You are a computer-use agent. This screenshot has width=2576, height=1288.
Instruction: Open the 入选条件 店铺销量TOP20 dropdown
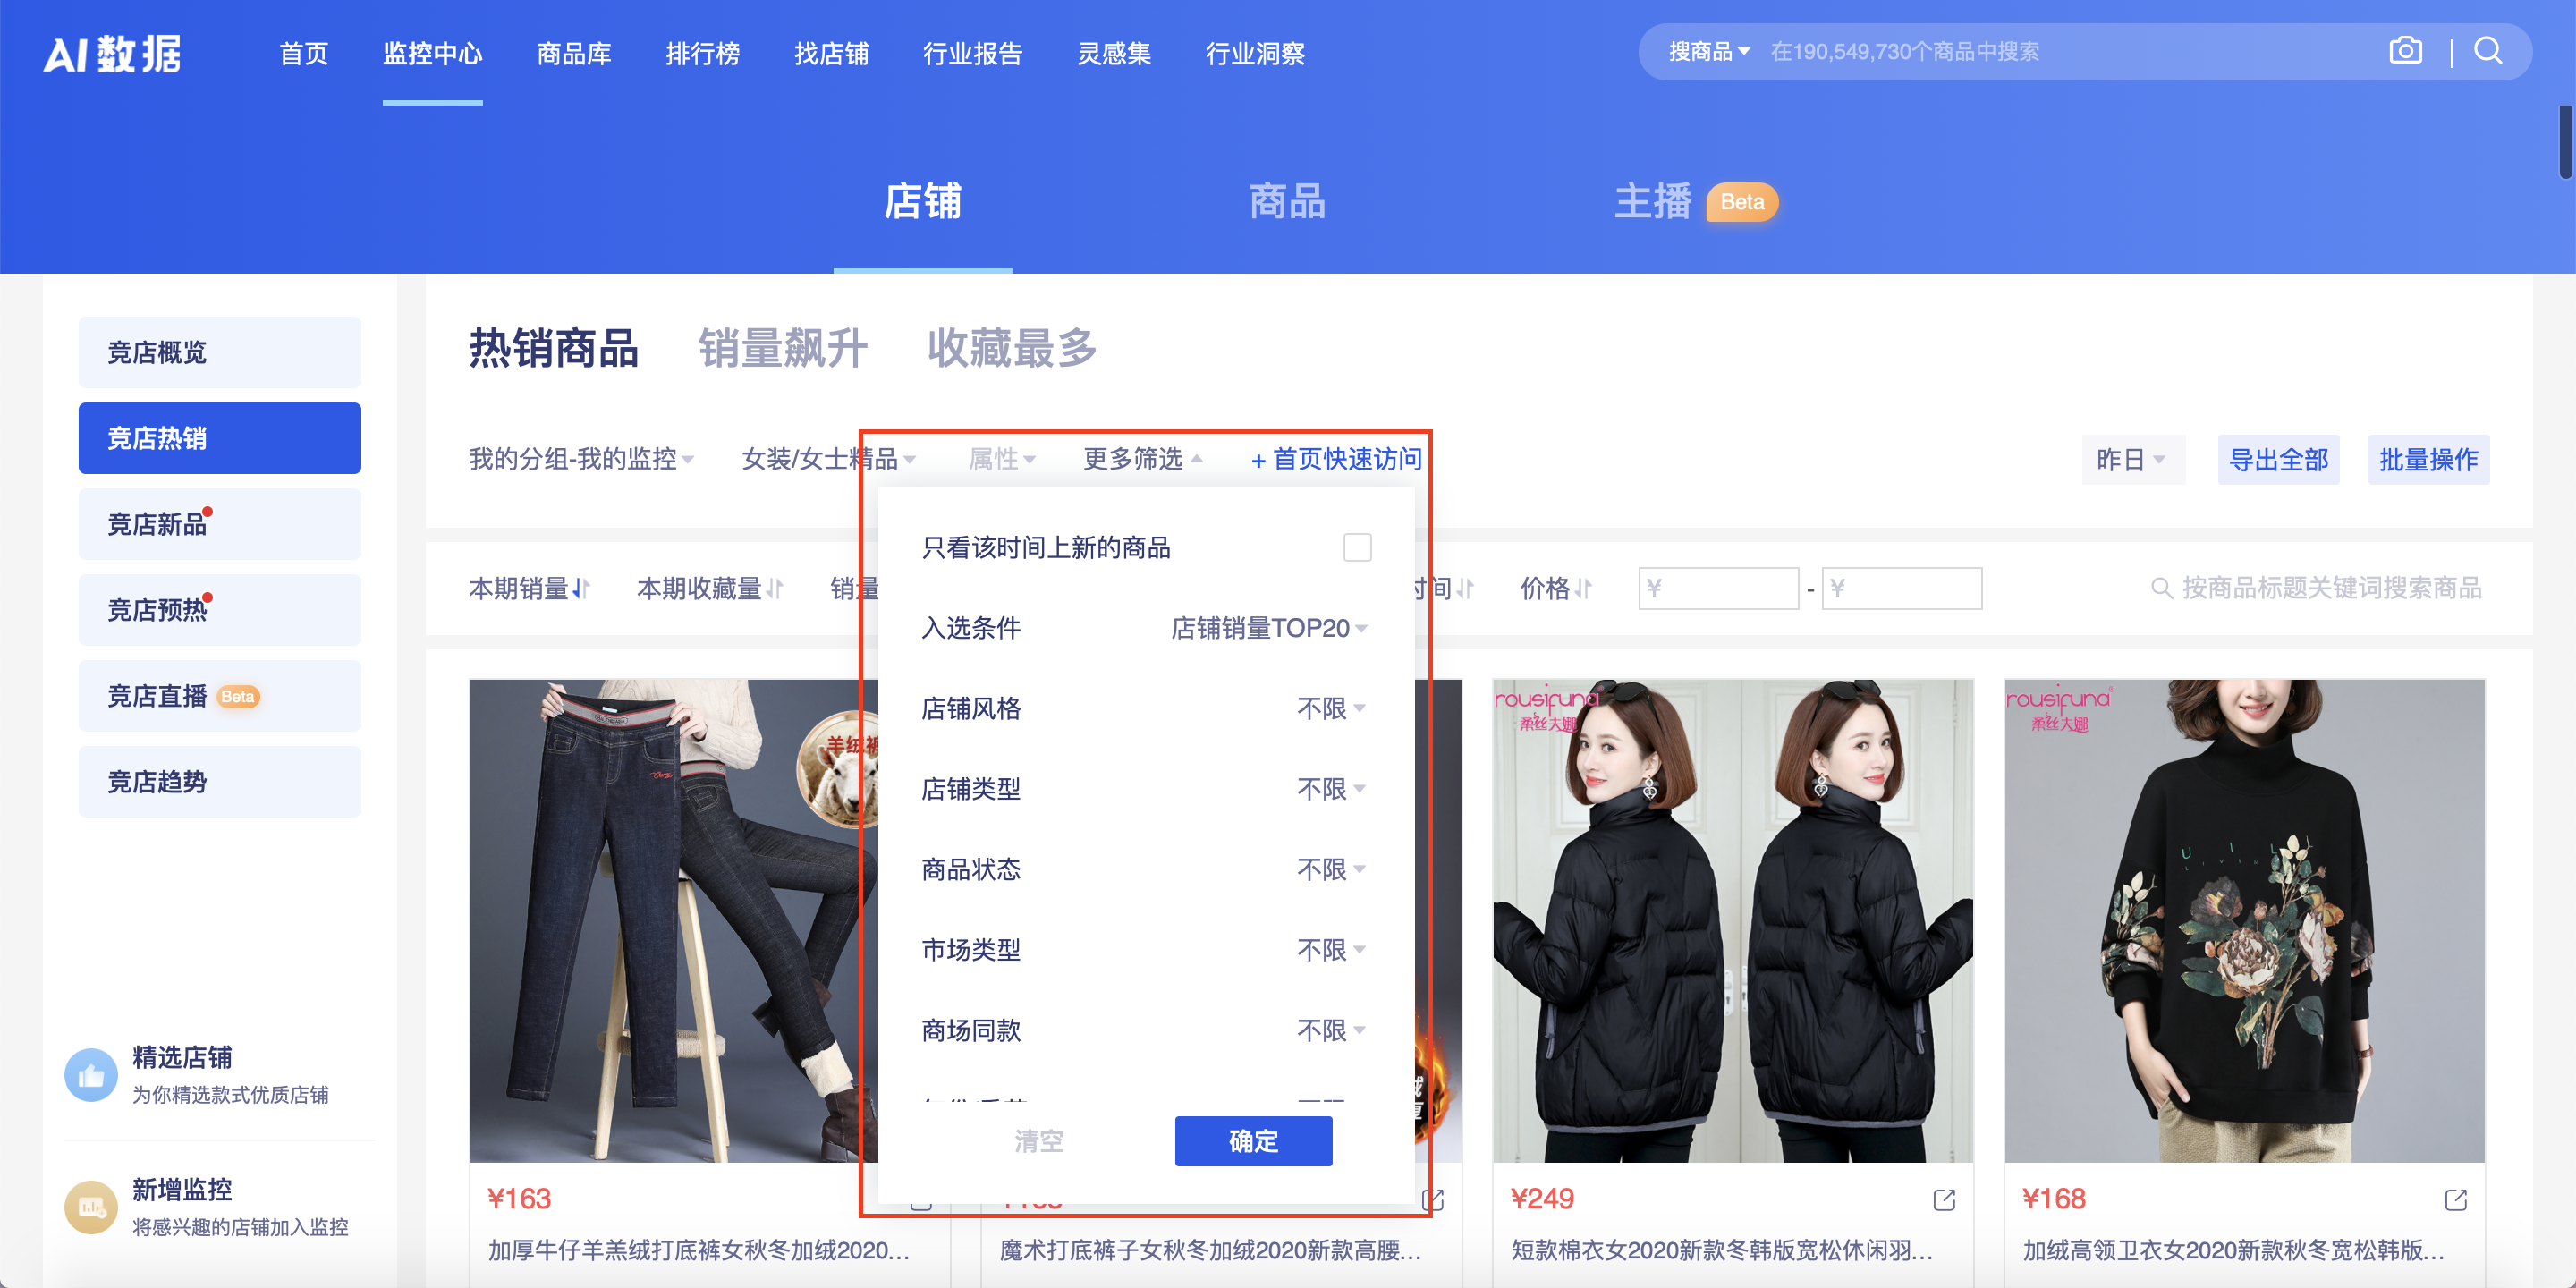[1267, 629]
